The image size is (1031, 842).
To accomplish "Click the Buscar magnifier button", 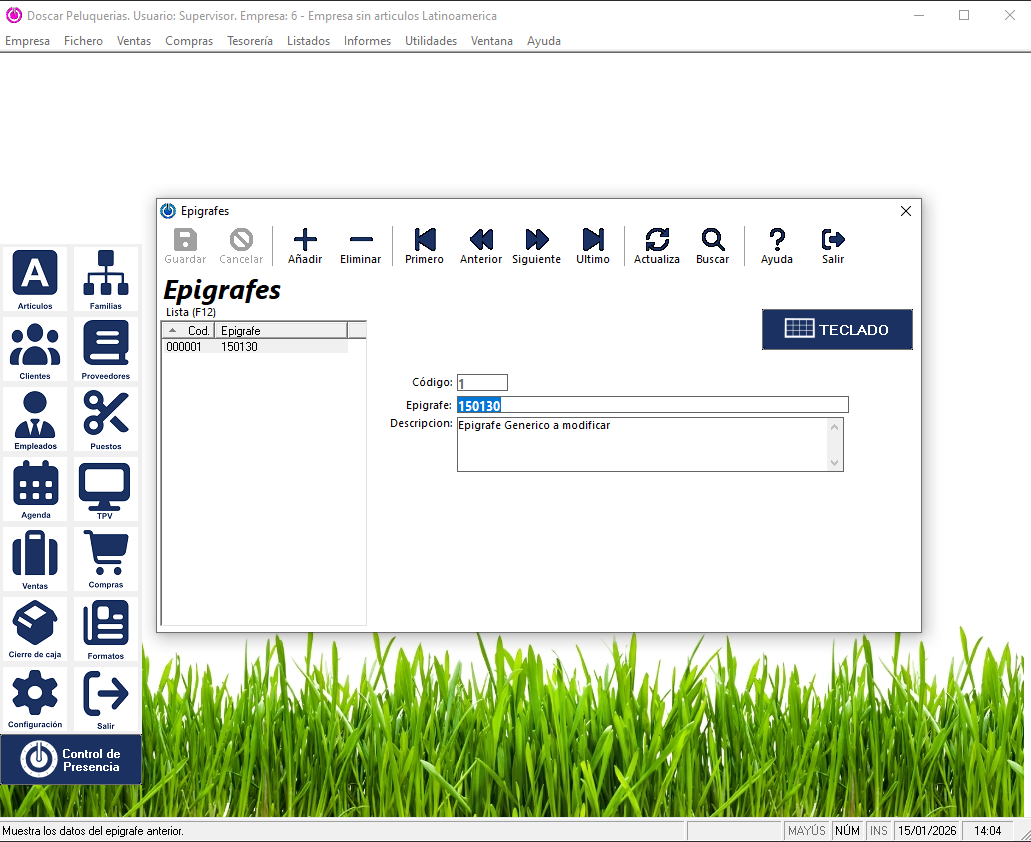I will point(712,246).
